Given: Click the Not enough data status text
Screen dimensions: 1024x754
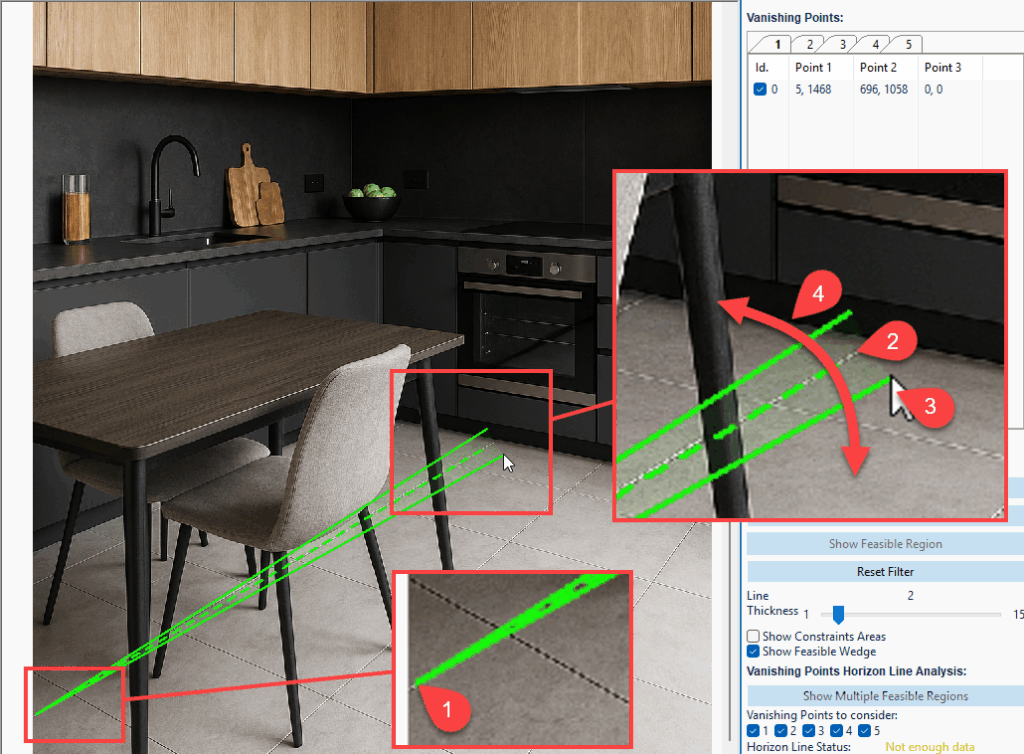Looking at the screenshot, I should coord(929,747).
